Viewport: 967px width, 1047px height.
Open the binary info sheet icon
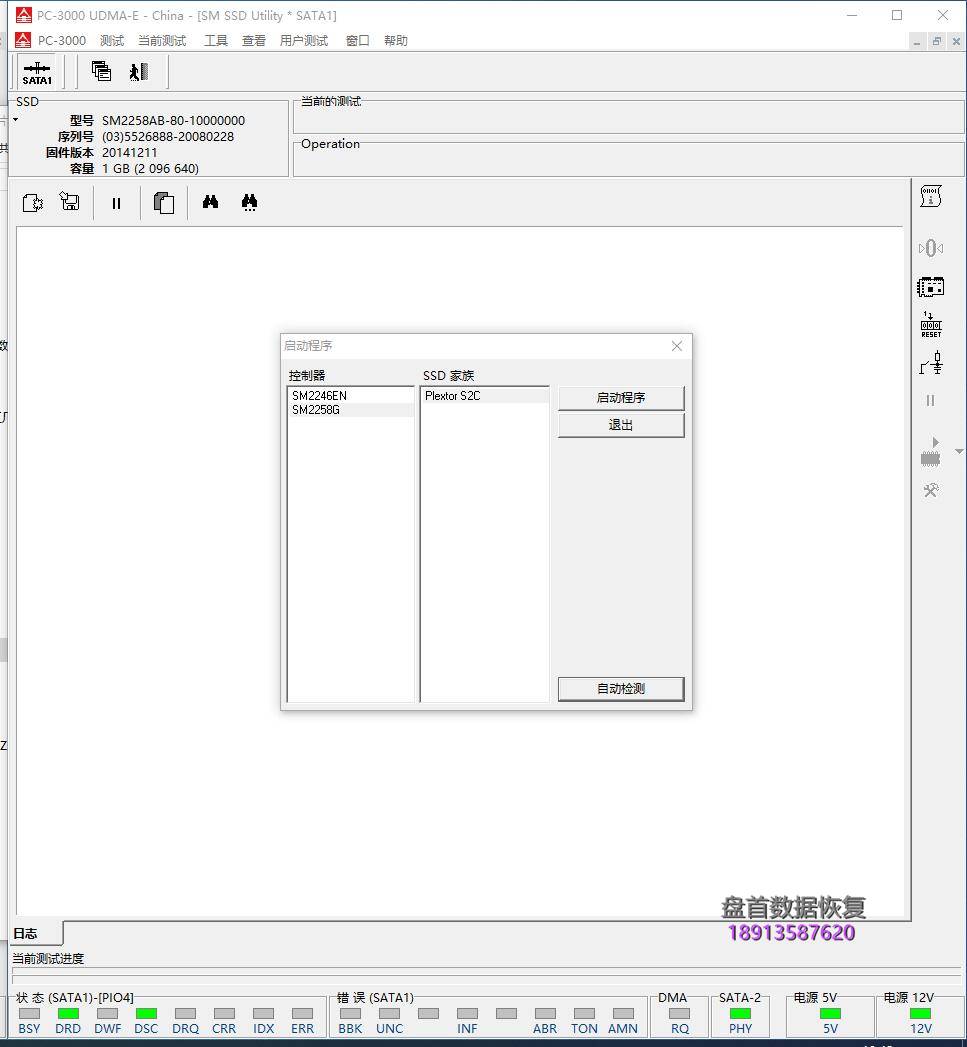pos(930,196)
